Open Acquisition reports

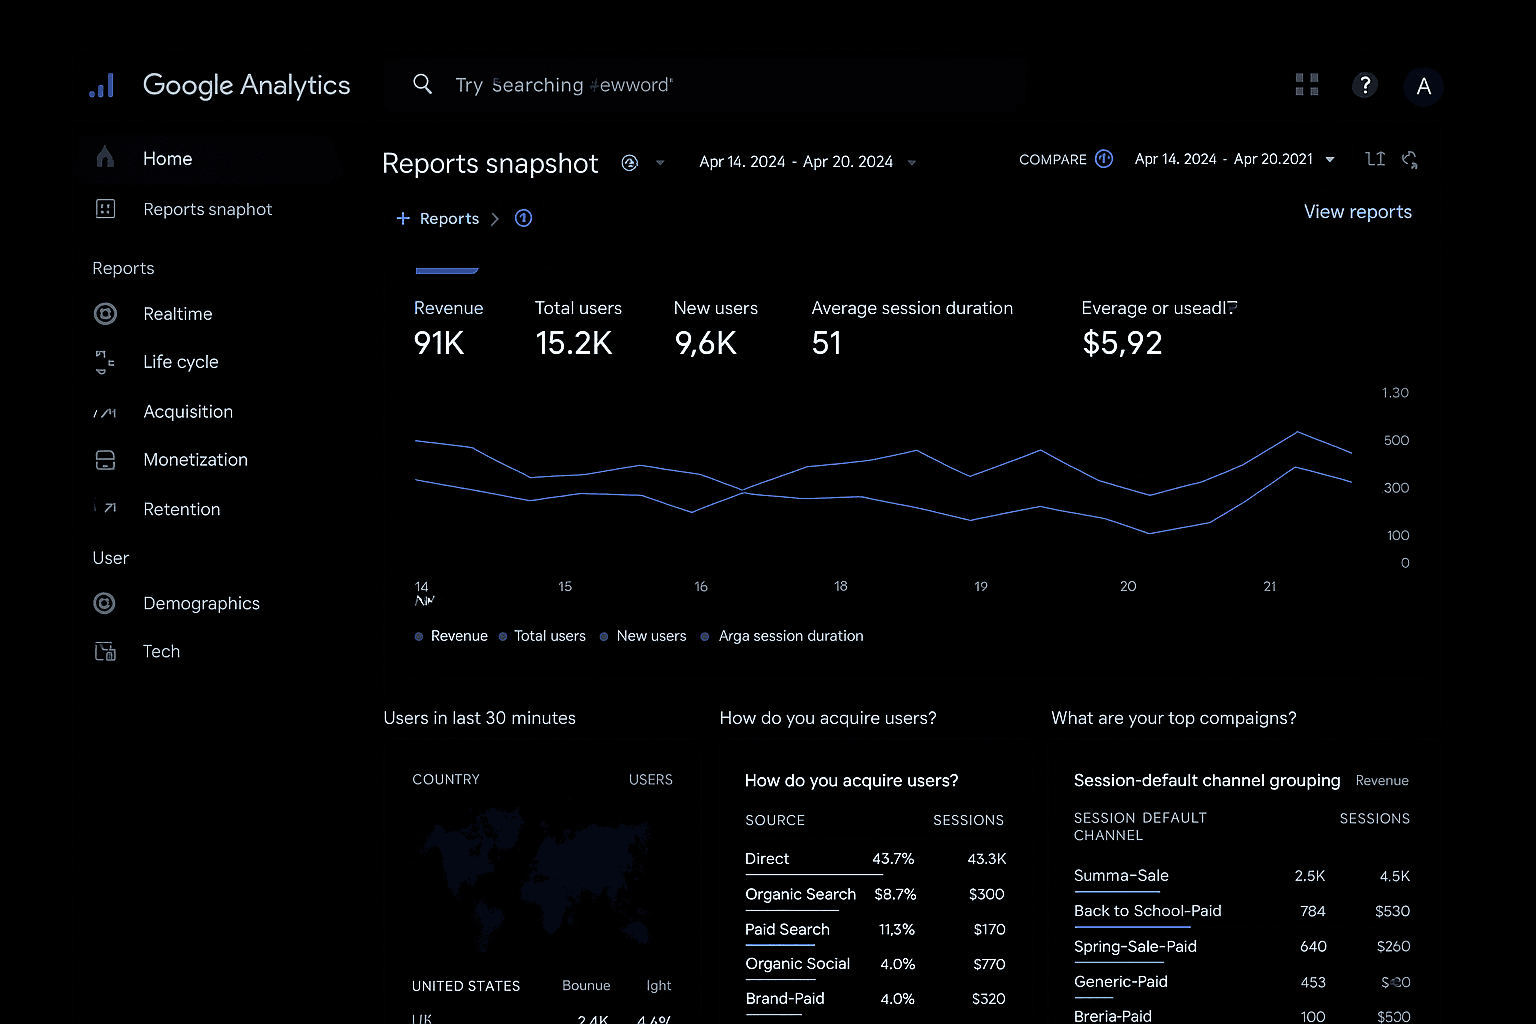188,412
